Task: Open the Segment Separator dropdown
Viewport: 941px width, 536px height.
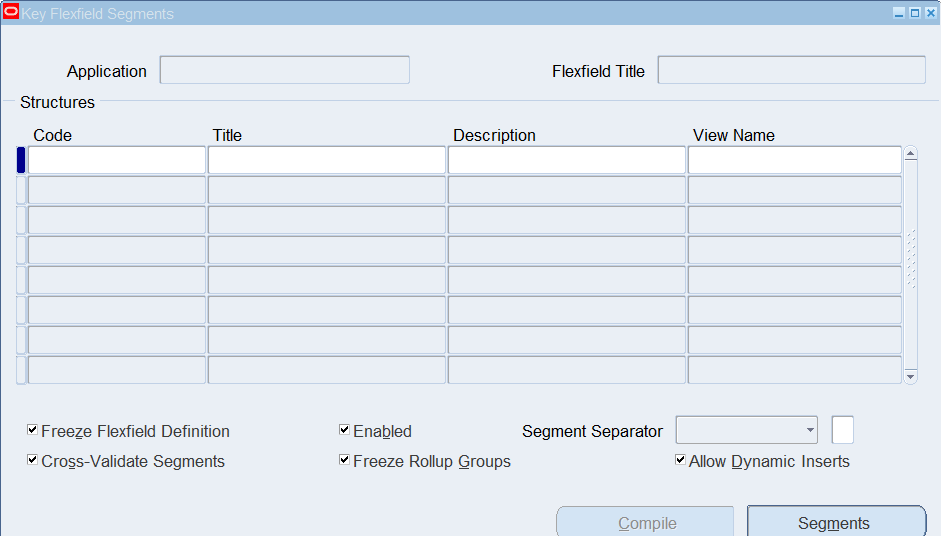Action: pyautogui.click(x=810, y=430)
